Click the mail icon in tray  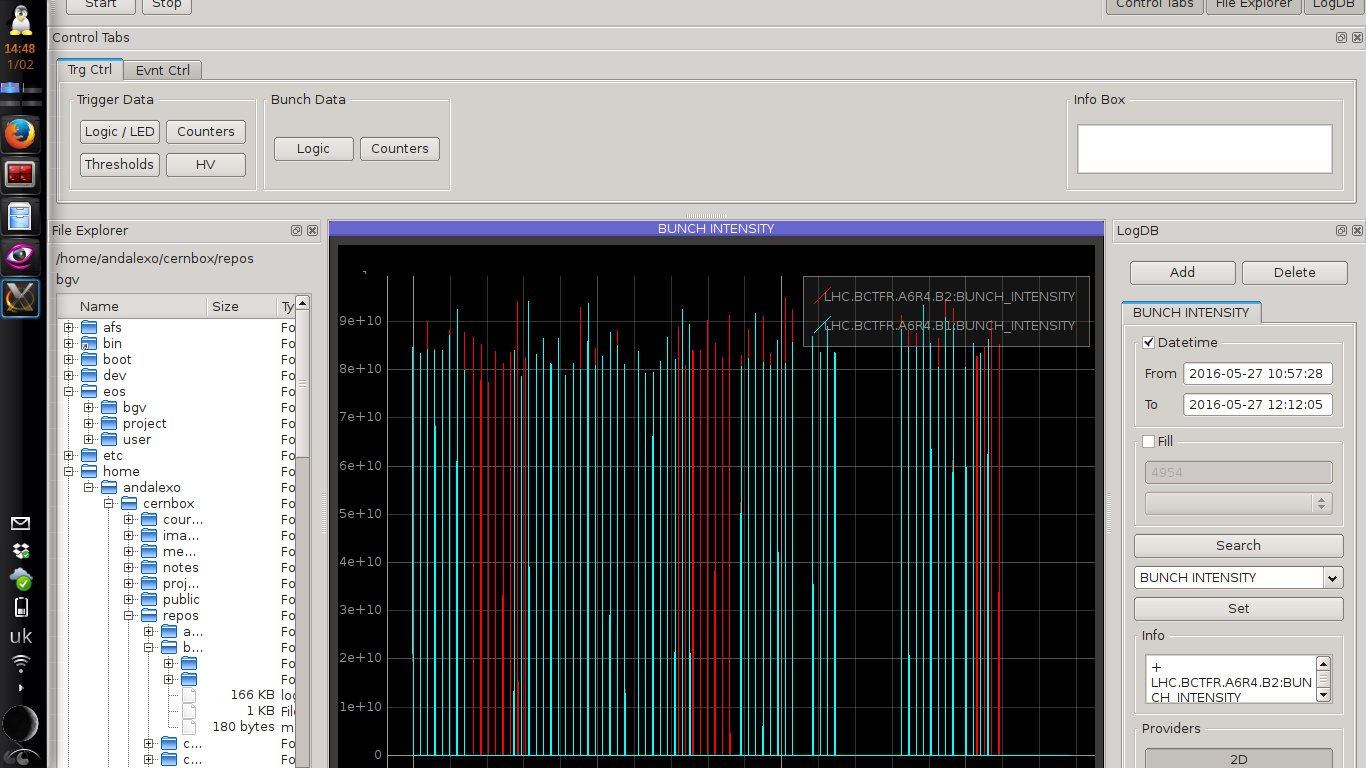coord(20,523)
